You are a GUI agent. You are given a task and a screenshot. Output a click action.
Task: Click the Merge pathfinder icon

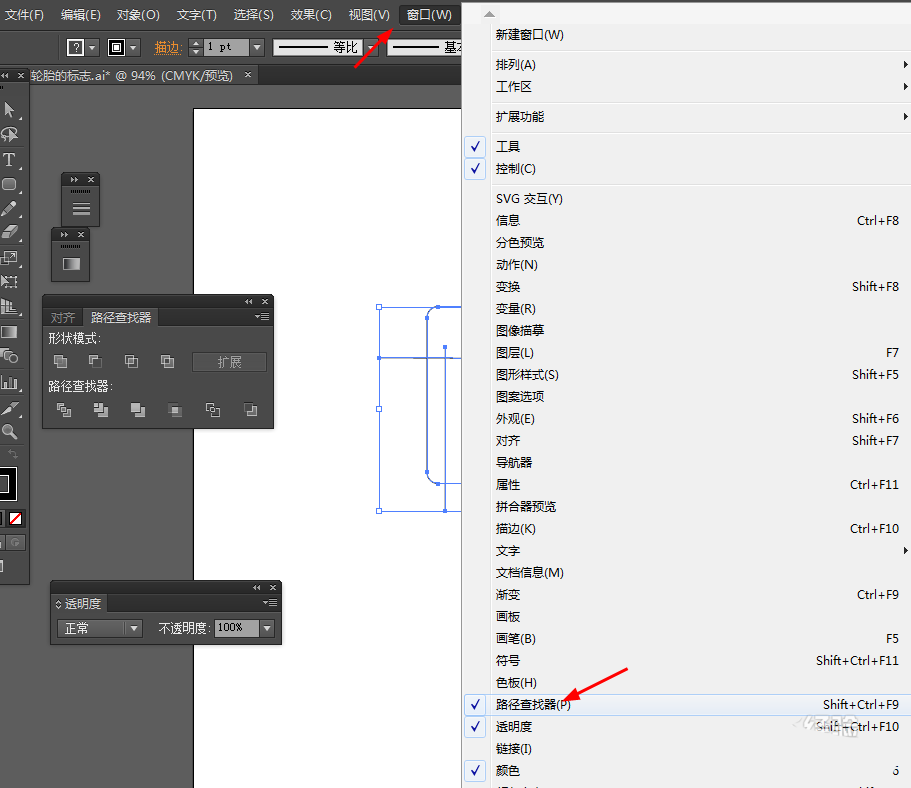coord(138,410)
